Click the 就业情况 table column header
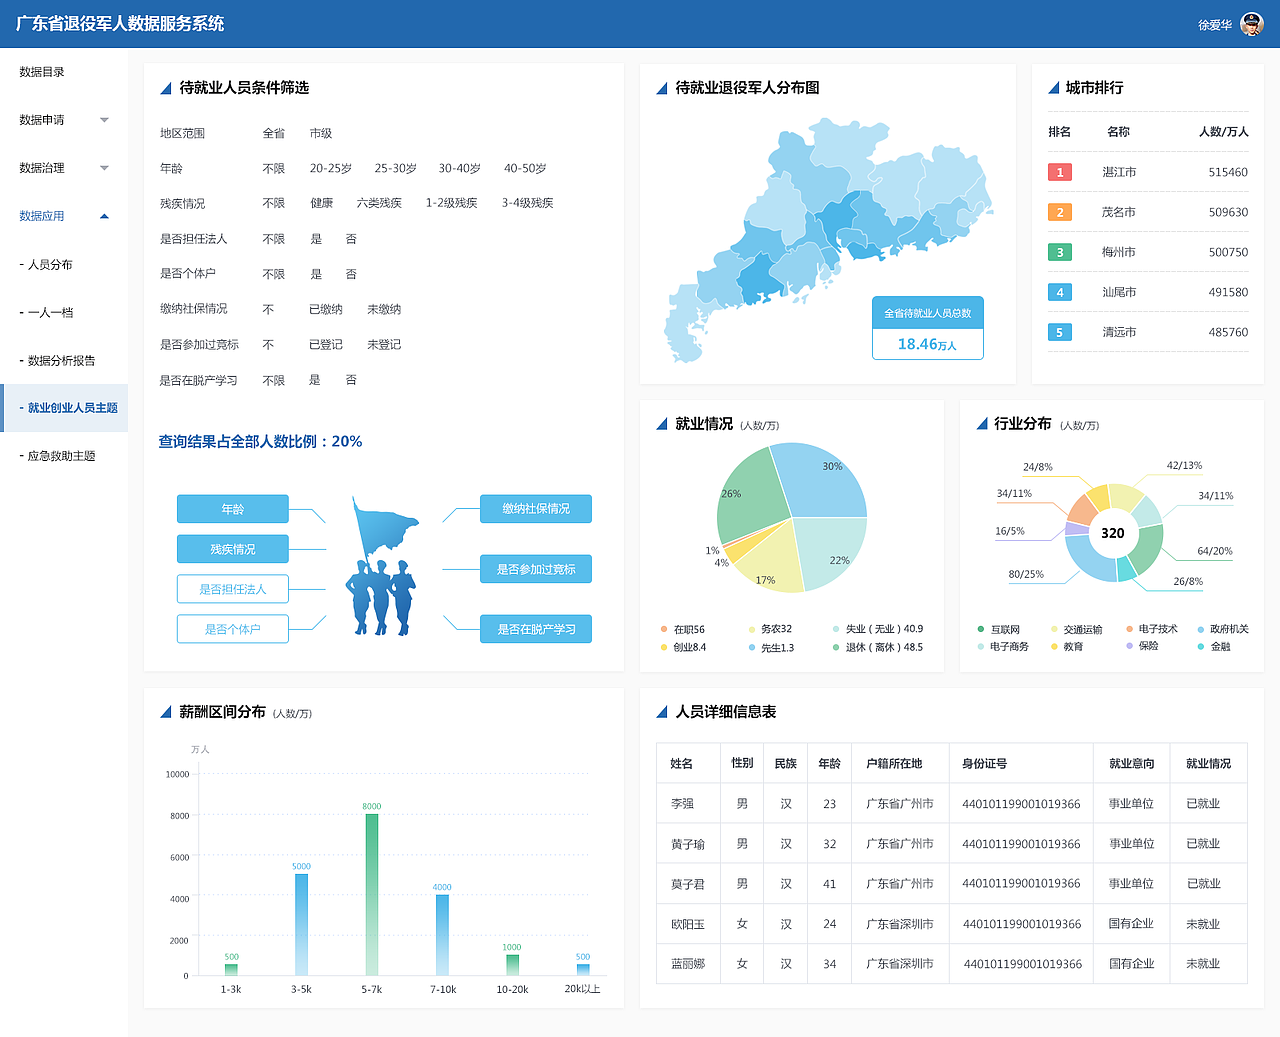Screen dimensions: 1280x1037 click(x=1209, y=763)
